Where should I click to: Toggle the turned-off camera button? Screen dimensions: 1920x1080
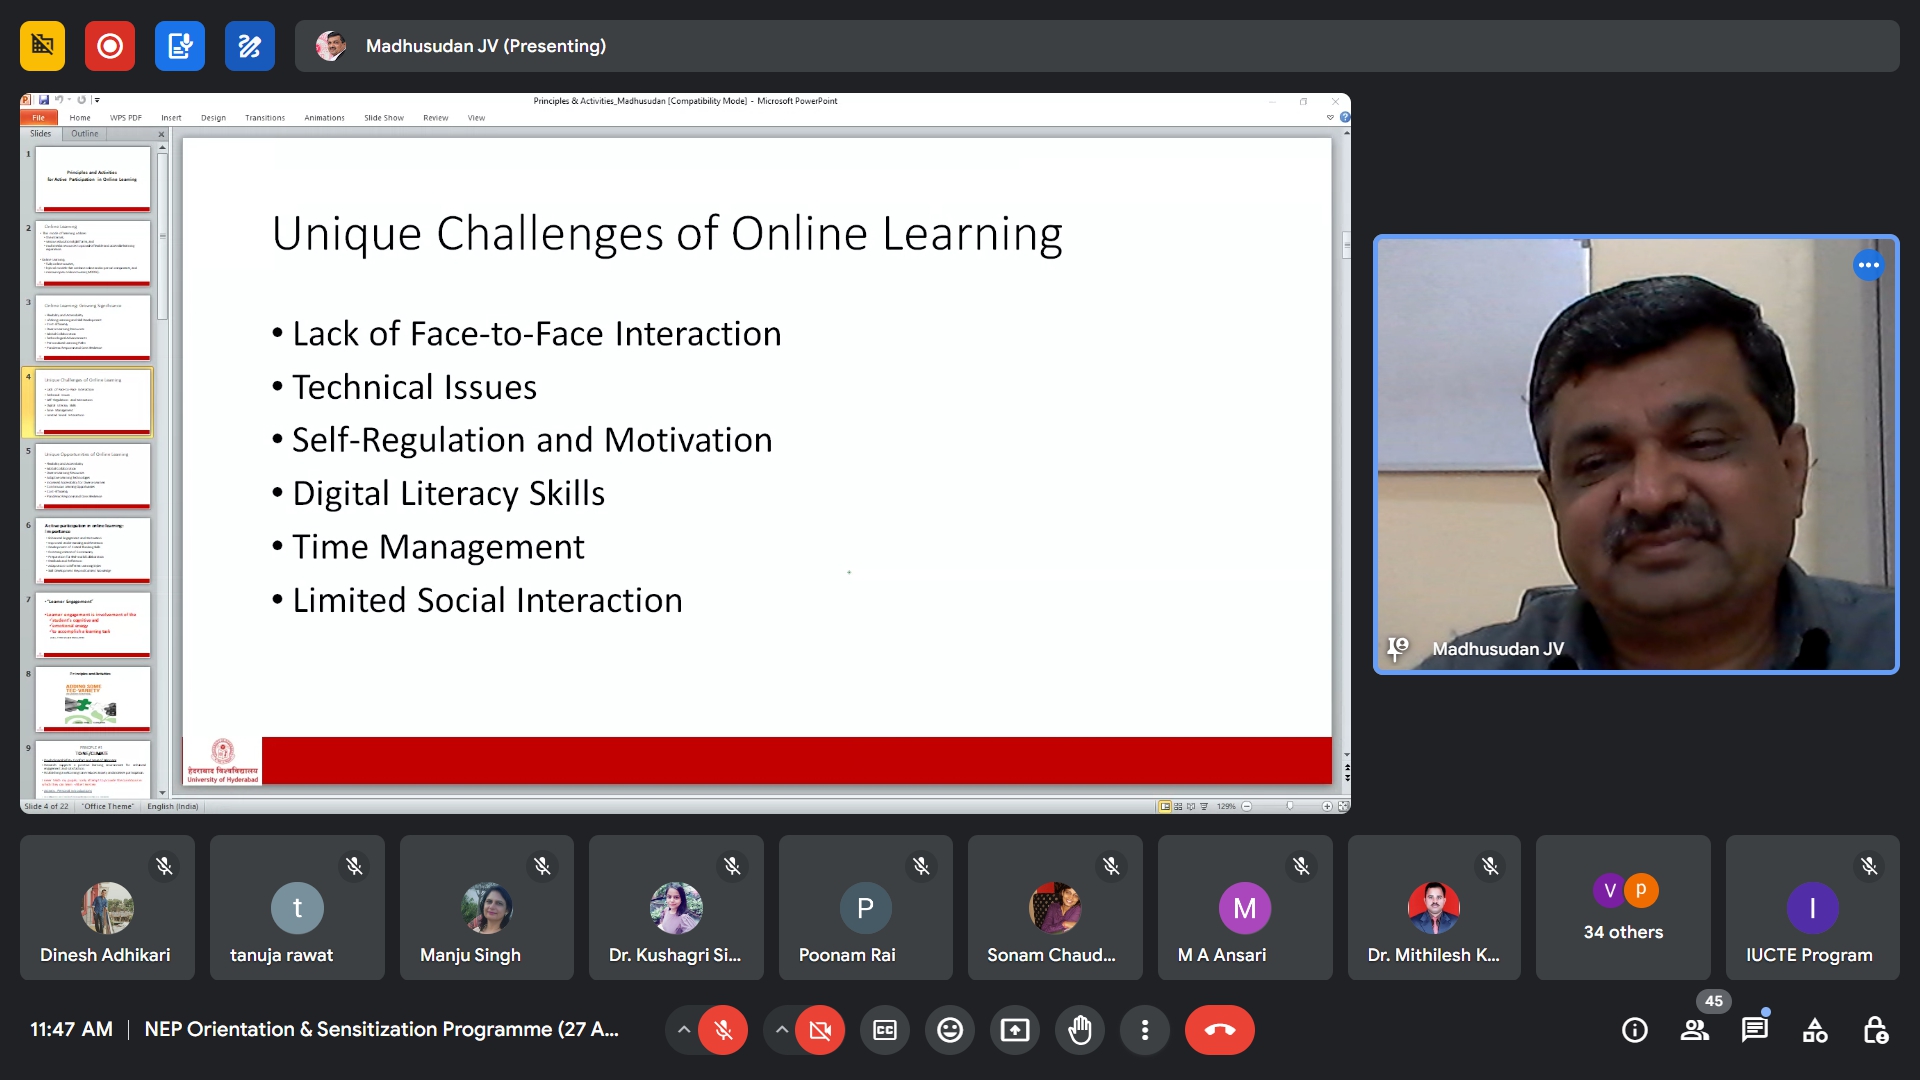click(x=820, y=1030)
